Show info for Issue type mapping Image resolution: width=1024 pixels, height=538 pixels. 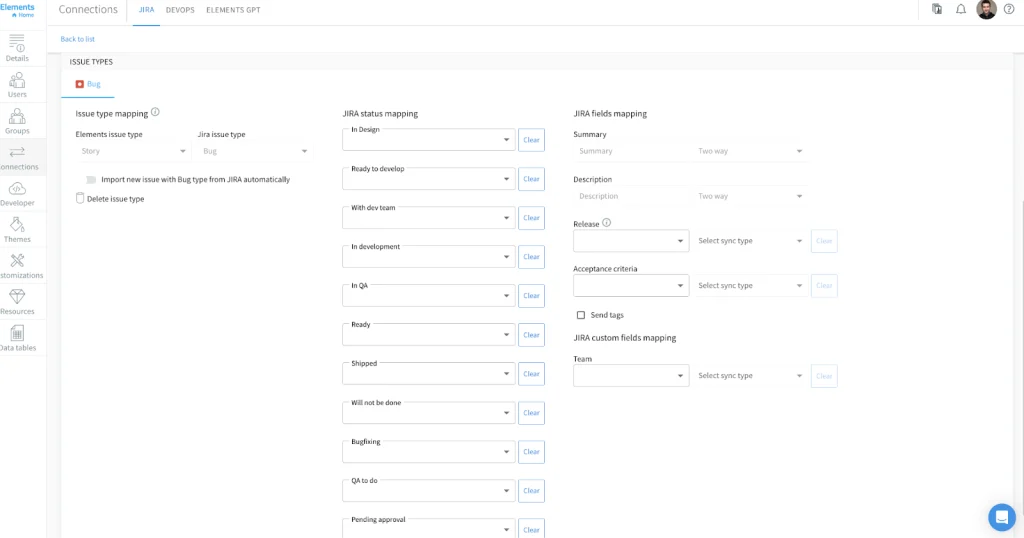(x=155, y=112)
